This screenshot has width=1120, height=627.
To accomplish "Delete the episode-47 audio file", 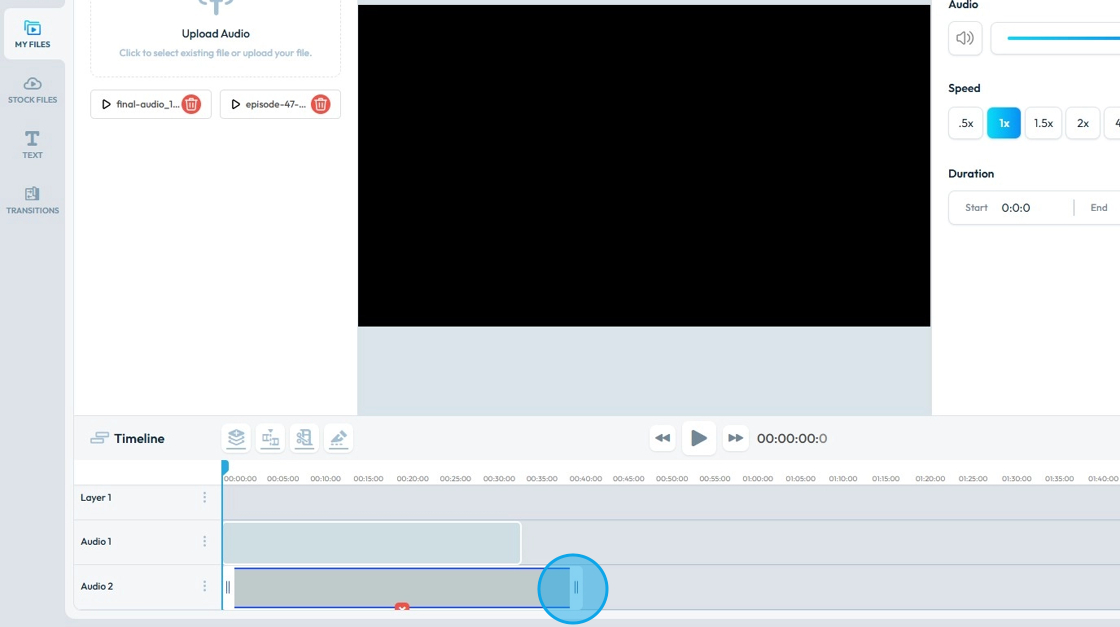I will coord(321,104).
